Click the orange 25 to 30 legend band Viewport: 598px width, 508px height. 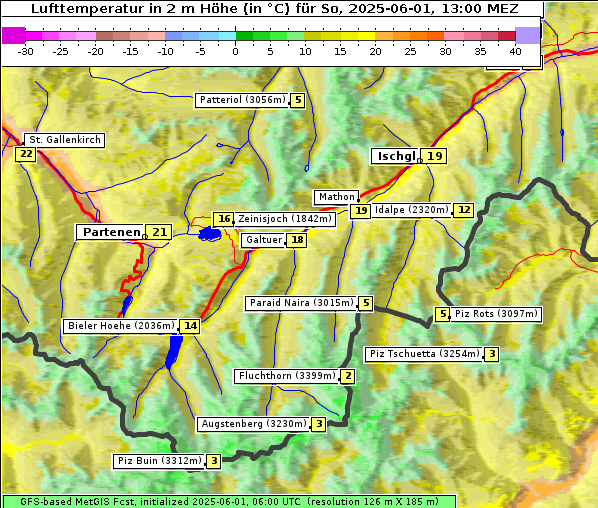click(x=428, y=36)
